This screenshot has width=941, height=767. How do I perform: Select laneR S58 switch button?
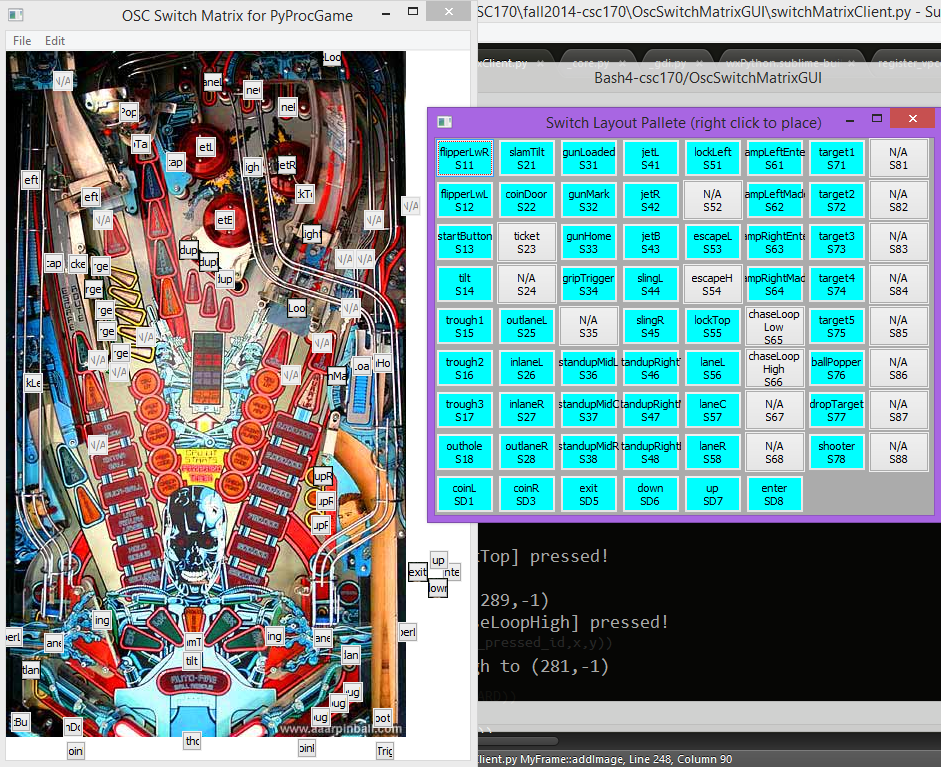click(713, 453)
